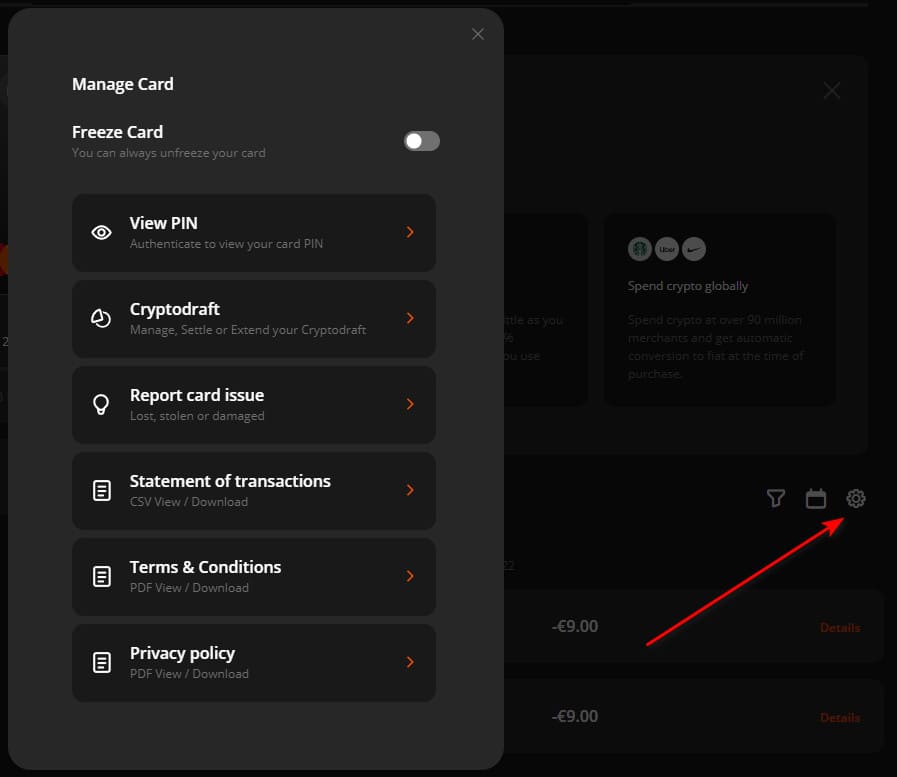Click the Terms & Conditions document icon
Viewport: 897px width, 777px height.
coord(102,576)
